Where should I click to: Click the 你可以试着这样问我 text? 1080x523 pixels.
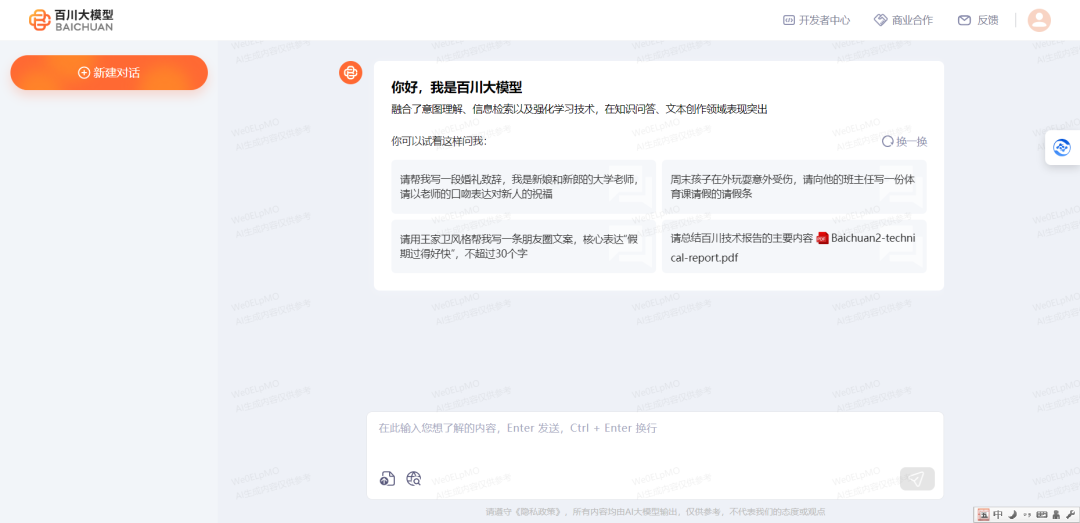point(439,141)
